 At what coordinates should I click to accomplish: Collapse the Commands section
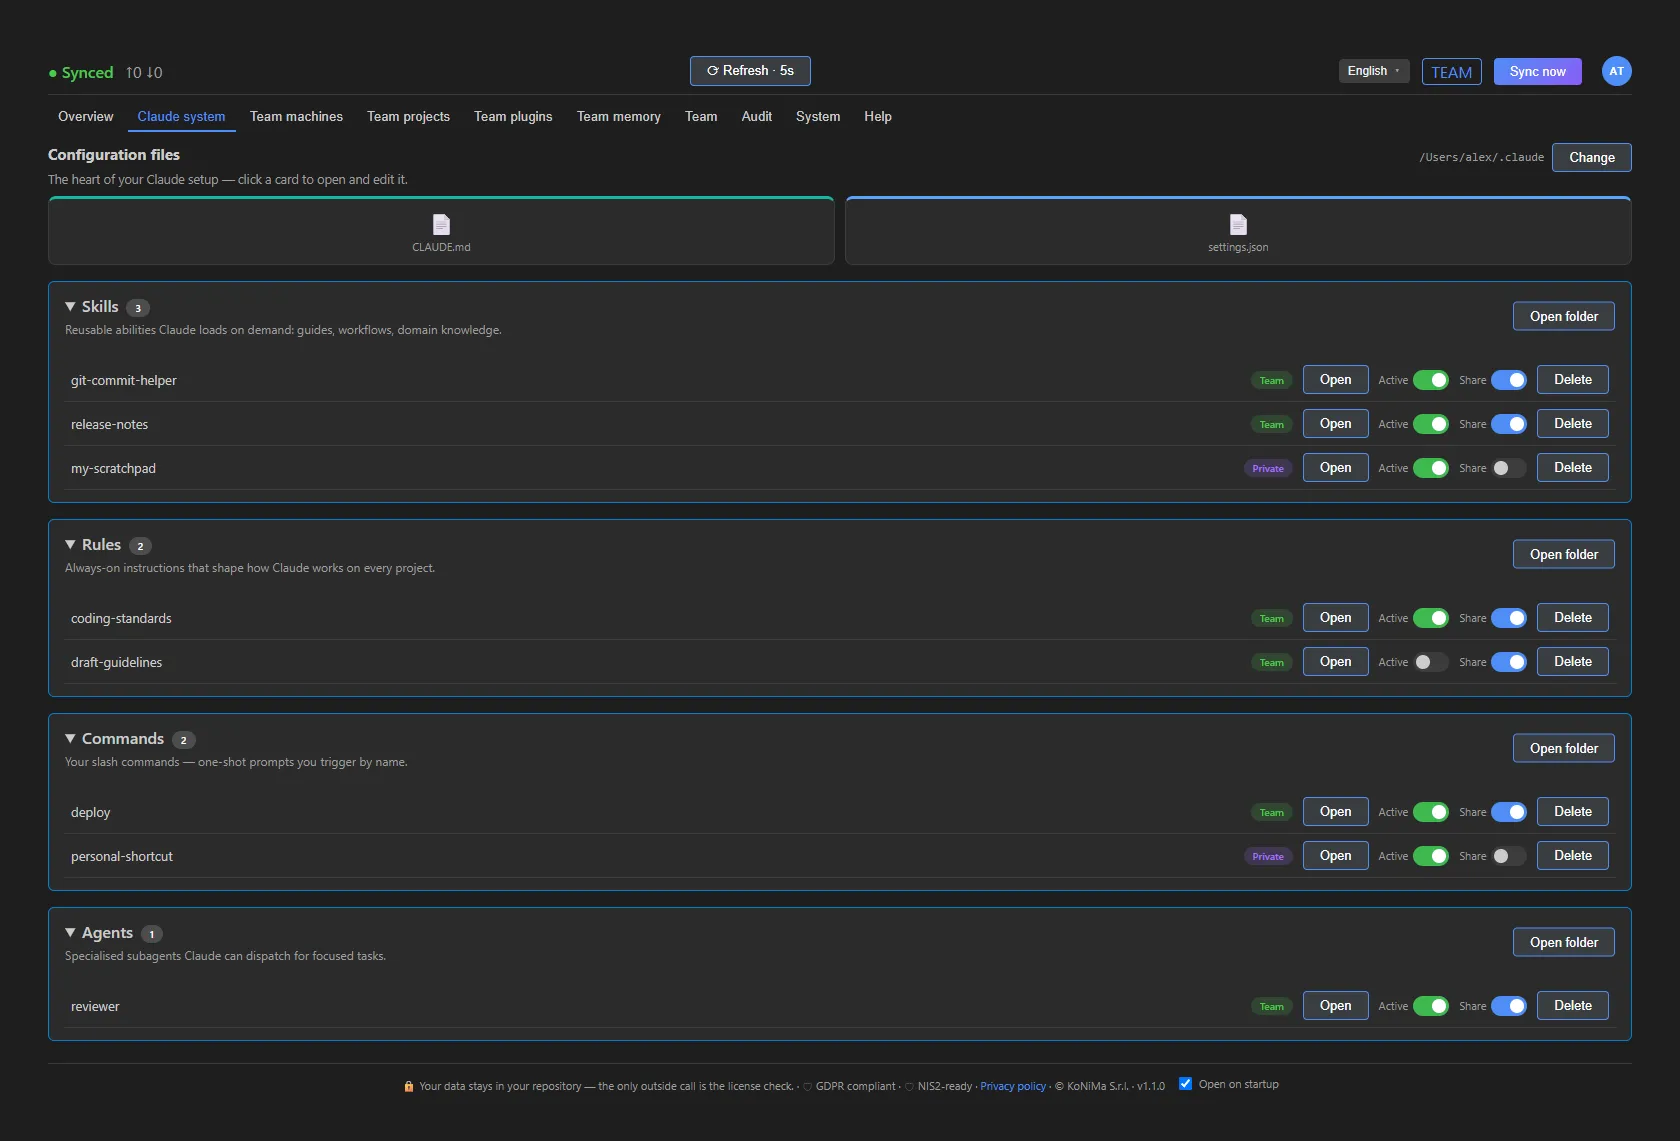70,739
